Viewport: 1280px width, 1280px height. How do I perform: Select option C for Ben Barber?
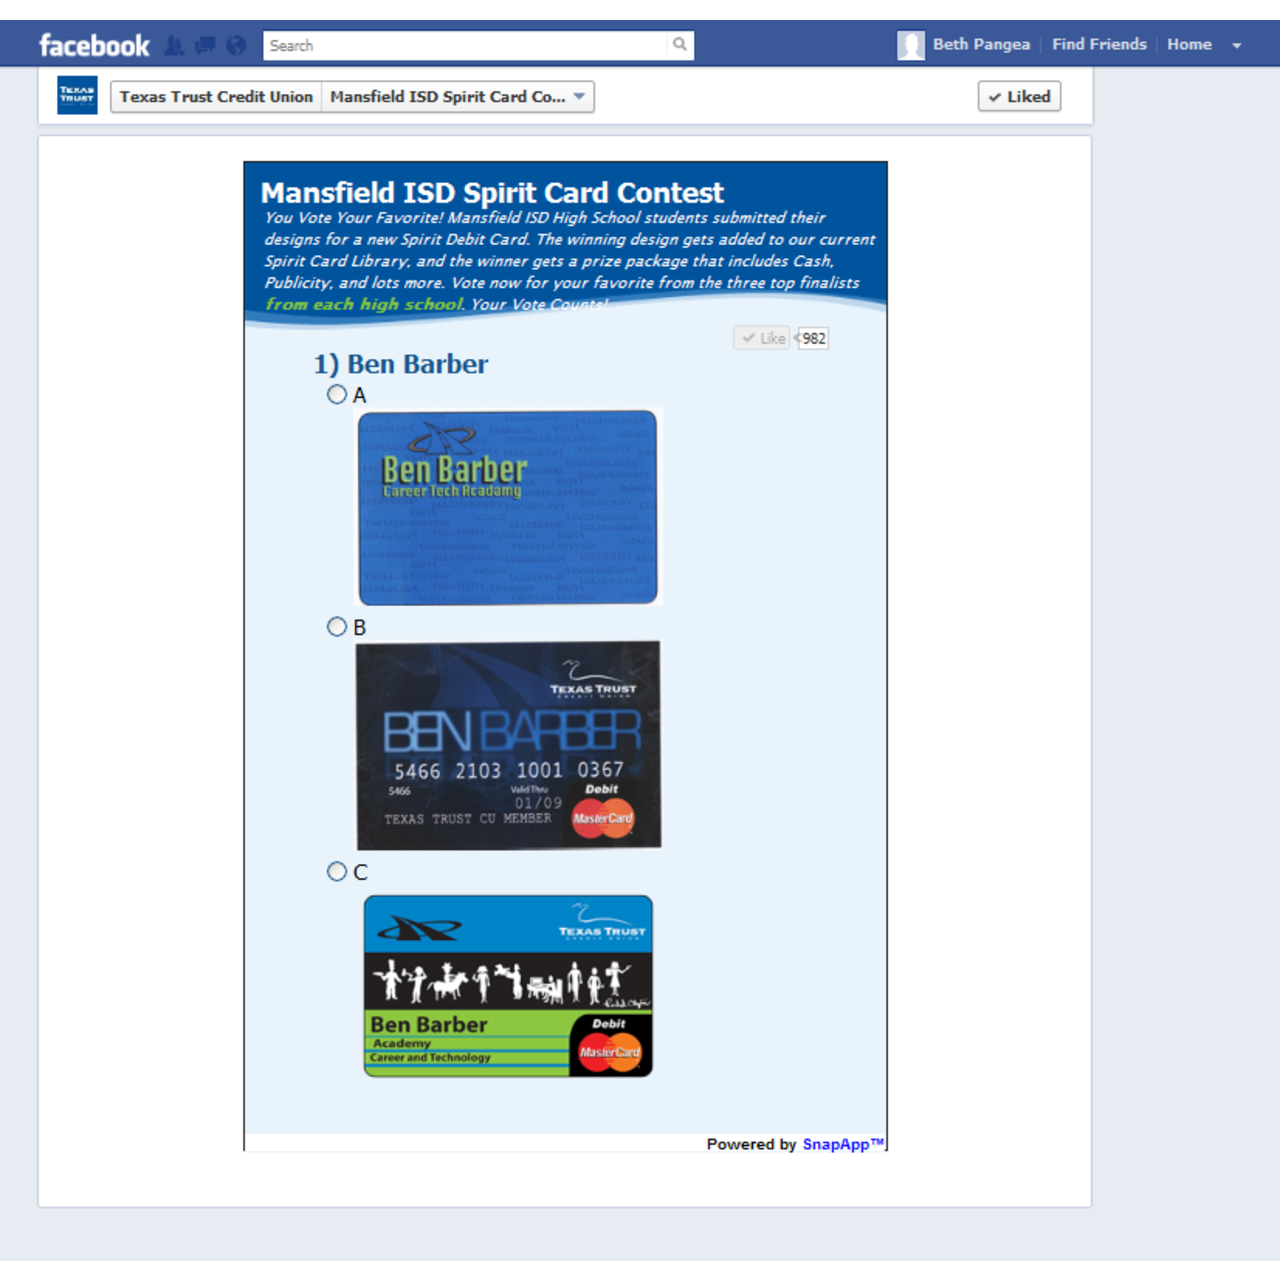pyautogui.click(x=337, y=872)
